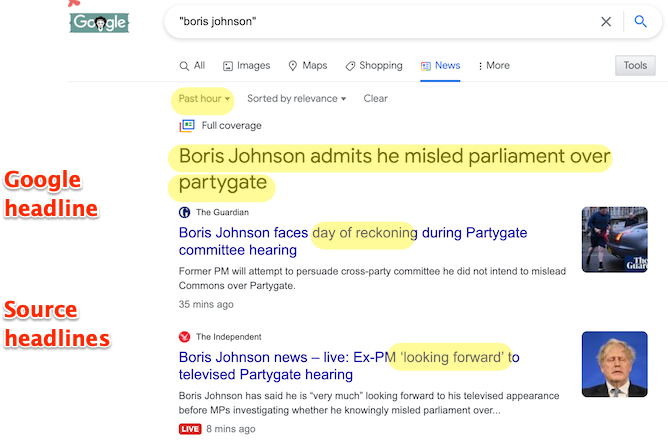Switch to the Images tab
668x442 pixels.
click(x=246, y=66)
